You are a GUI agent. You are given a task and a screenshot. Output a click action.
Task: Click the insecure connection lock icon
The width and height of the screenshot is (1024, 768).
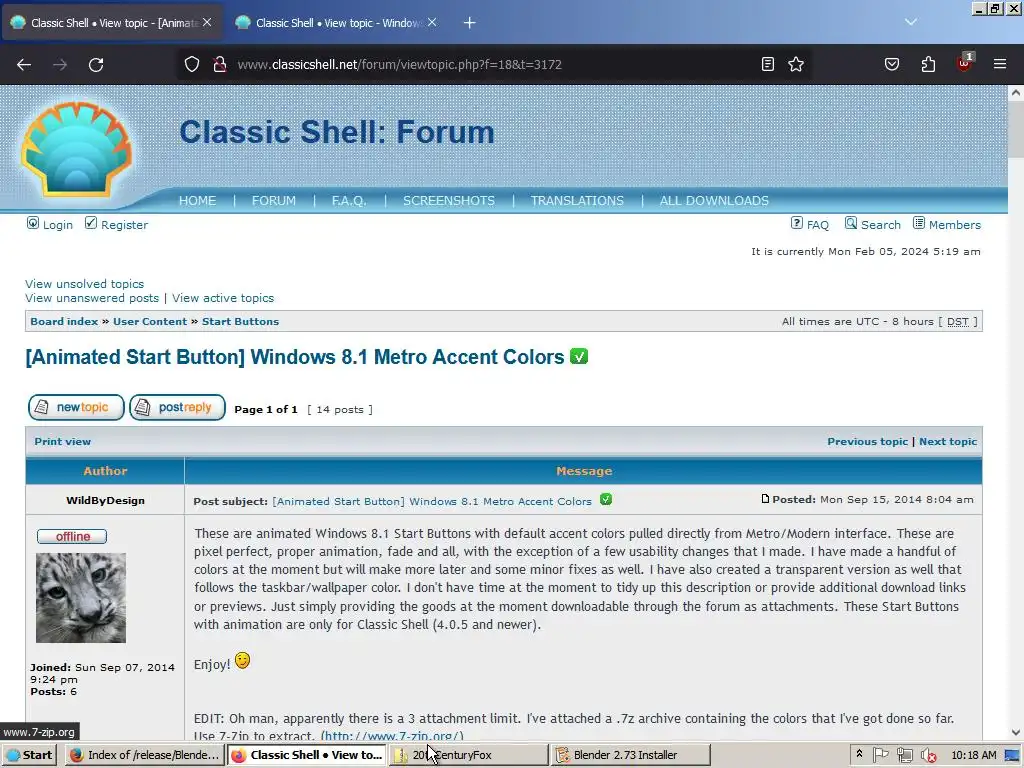point(220,64)
